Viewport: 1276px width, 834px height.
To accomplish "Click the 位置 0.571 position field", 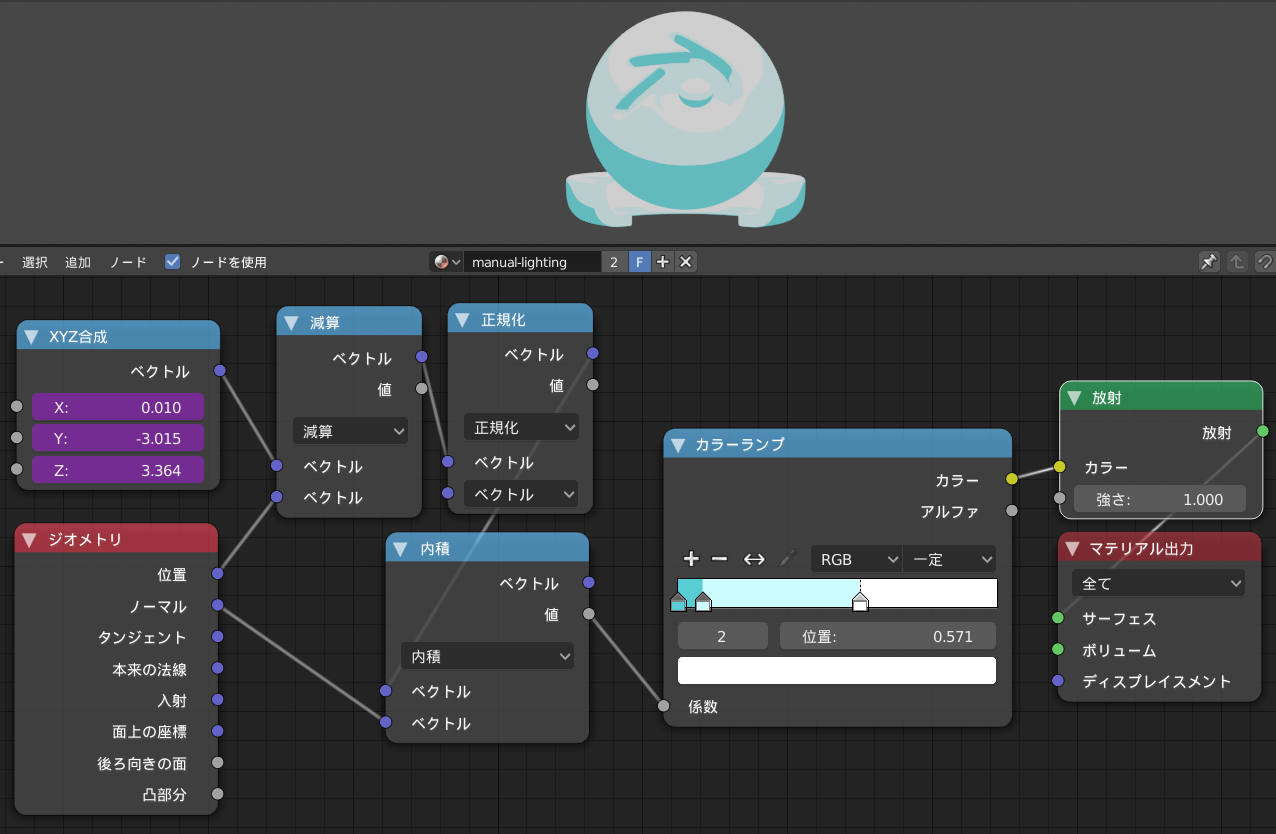I will click(887, 636).
